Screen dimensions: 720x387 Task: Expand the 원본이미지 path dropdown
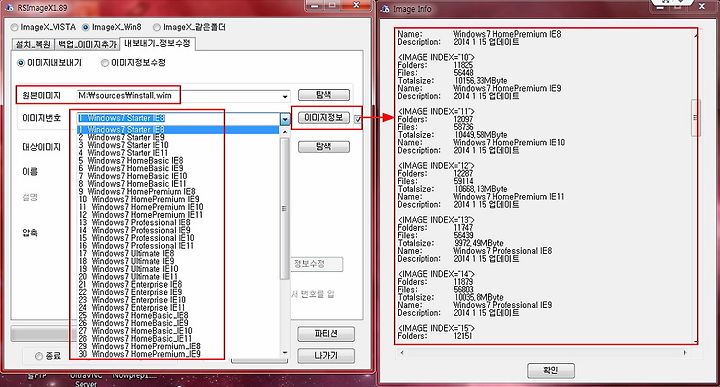[285, 96]
